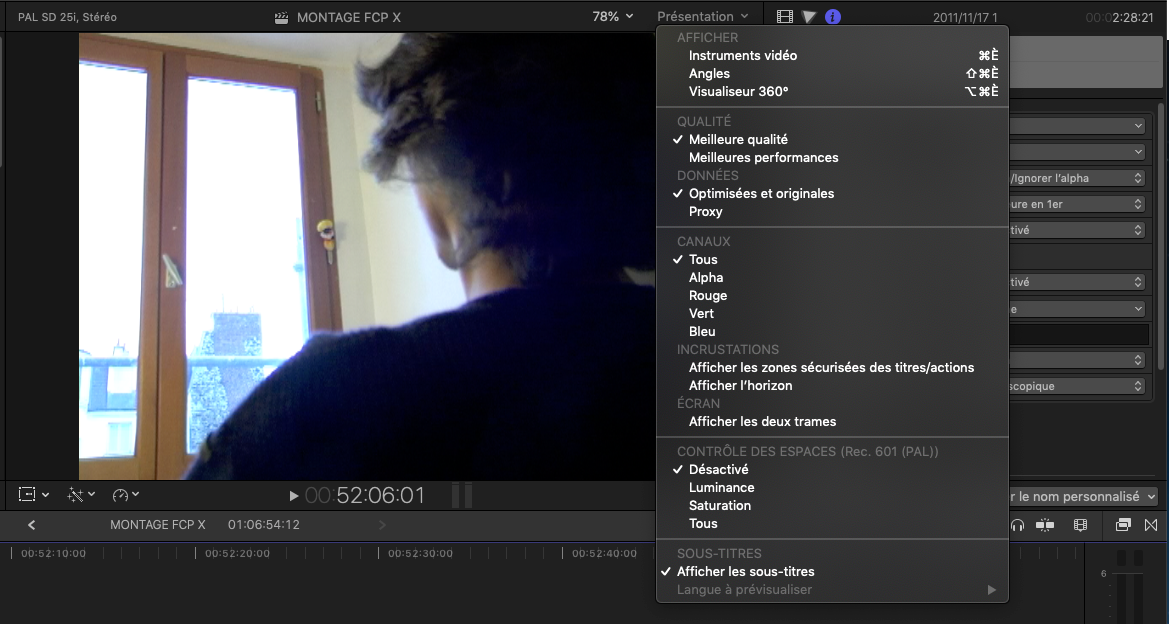Click the play button before the timecode
1169x624 pixels.
point(294,495)
